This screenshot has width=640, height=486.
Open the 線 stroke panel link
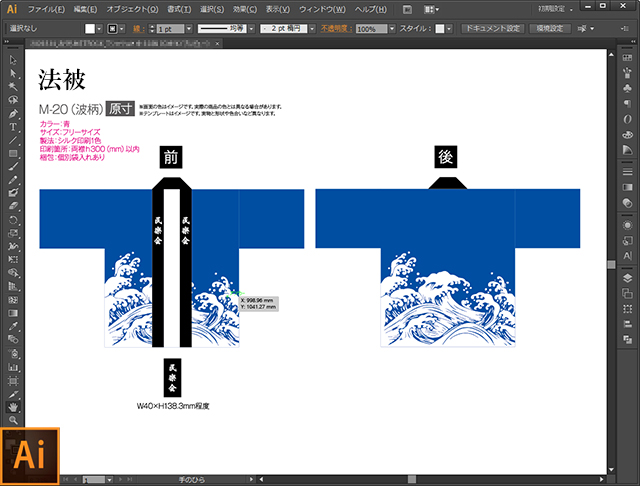(138, 29)
